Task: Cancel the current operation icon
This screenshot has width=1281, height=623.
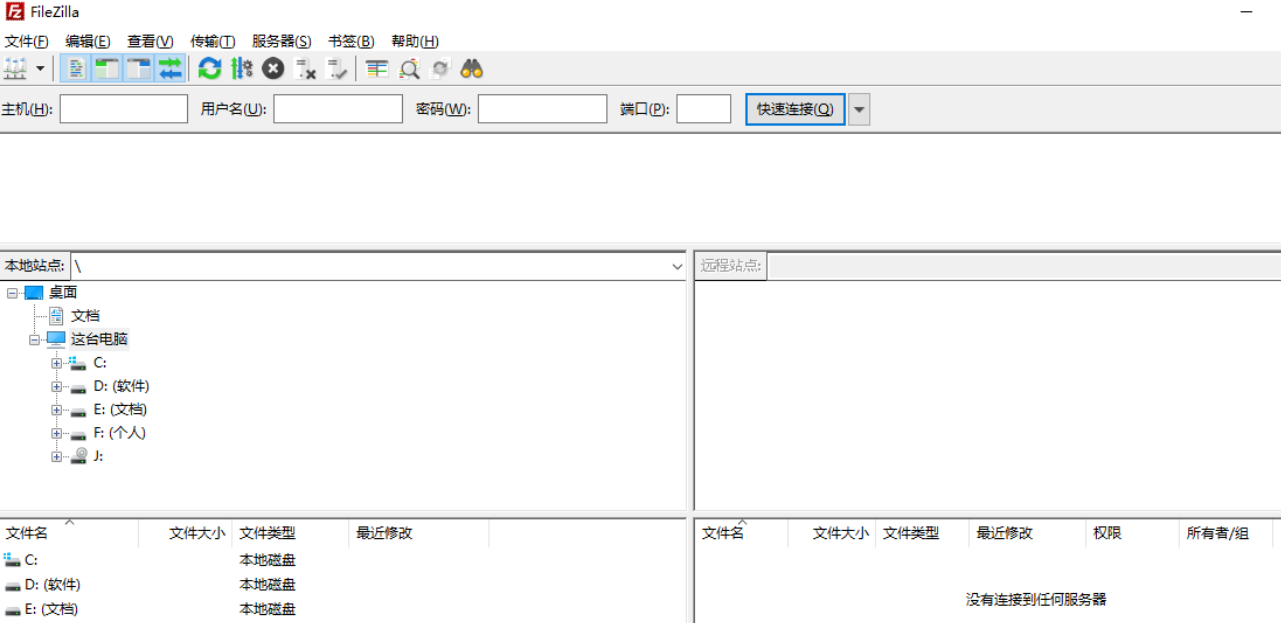Action: pyautogui.click(x=273, y=68)
